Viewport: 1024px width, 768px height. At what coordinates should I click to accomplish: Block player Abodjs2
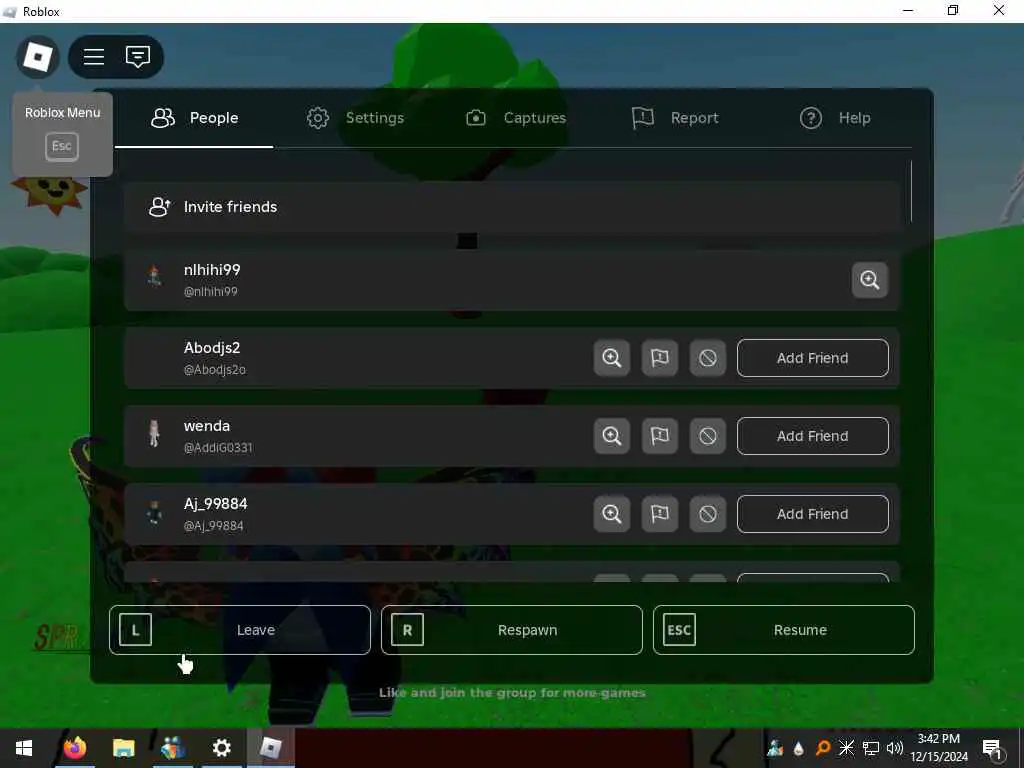pos(708,358)
